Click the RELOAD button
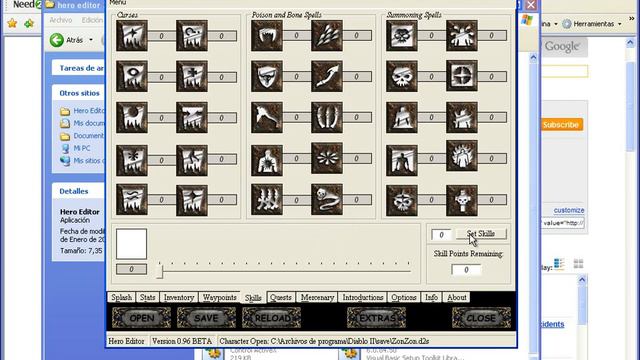 coord(271,318)
